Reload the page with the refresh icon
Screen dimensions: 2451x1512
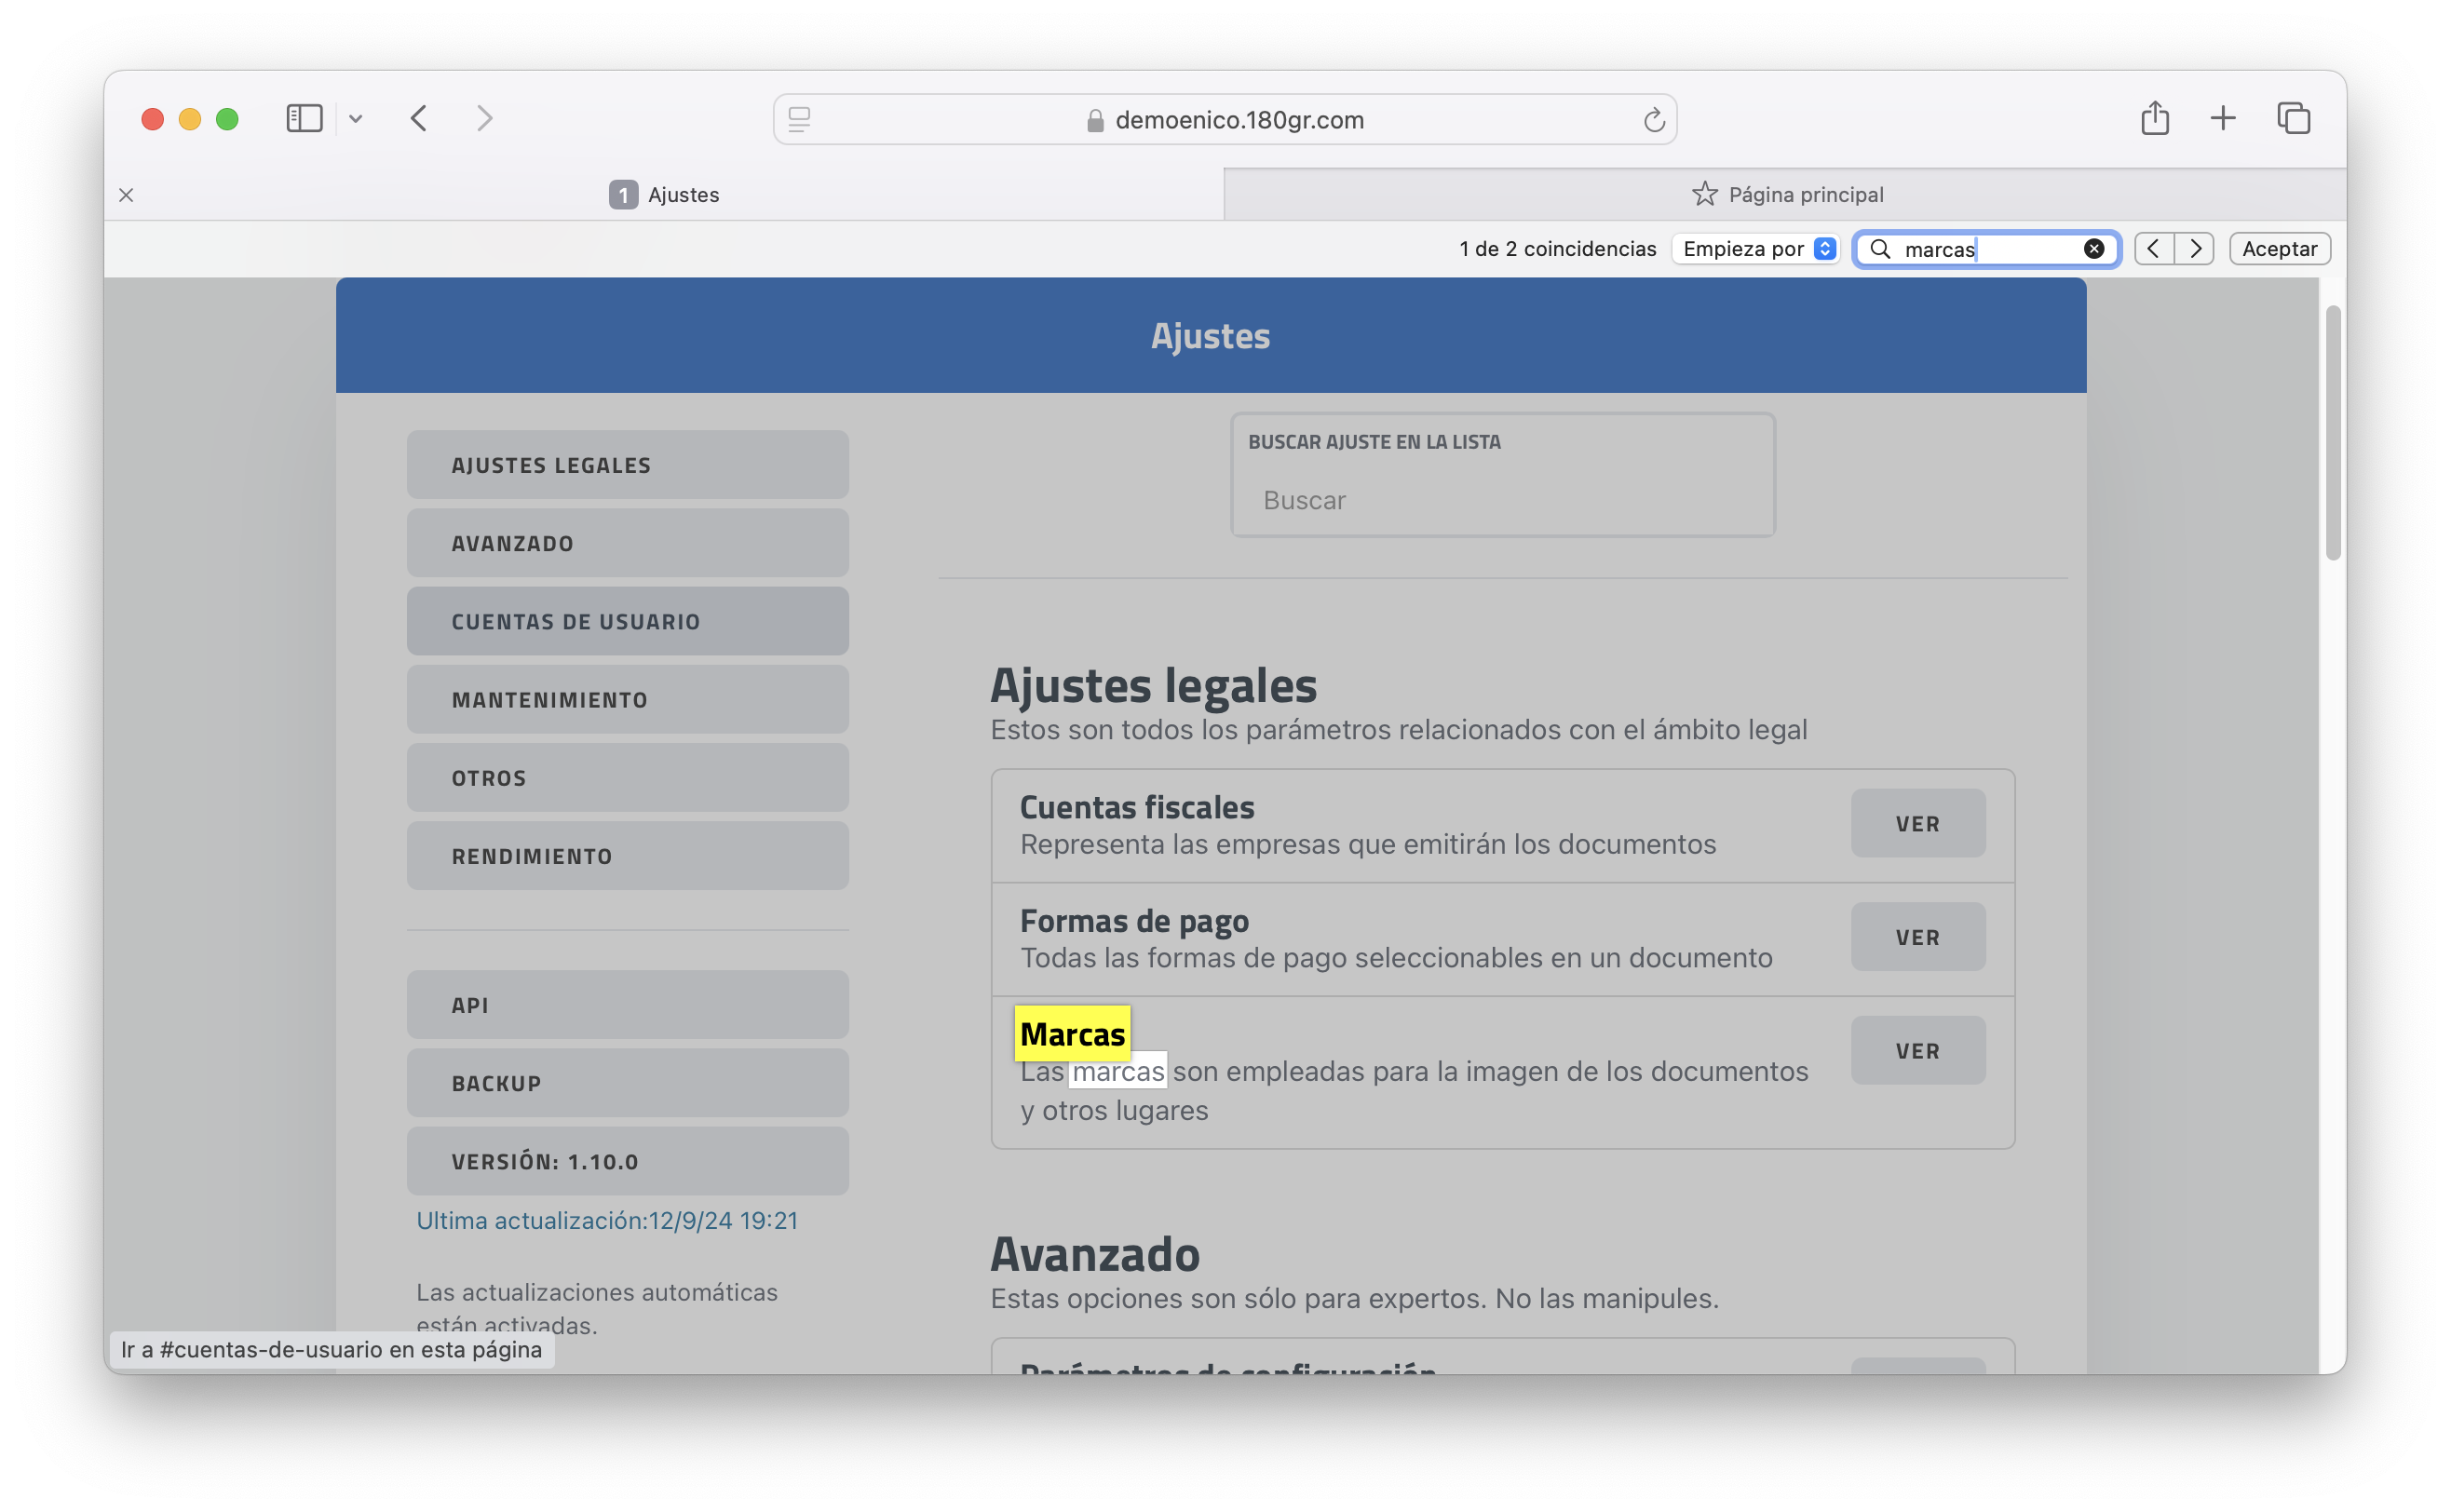1653,120
